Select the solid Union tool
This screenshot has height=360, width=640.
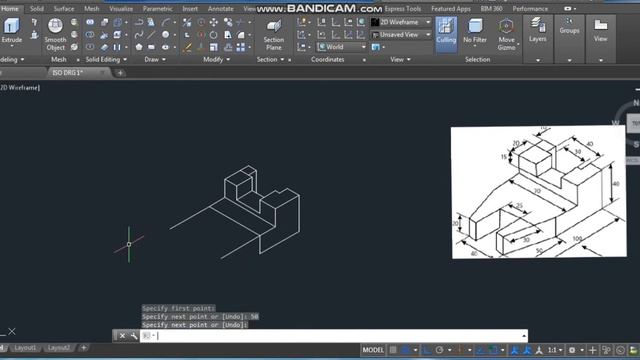click(x=90, y=22)
